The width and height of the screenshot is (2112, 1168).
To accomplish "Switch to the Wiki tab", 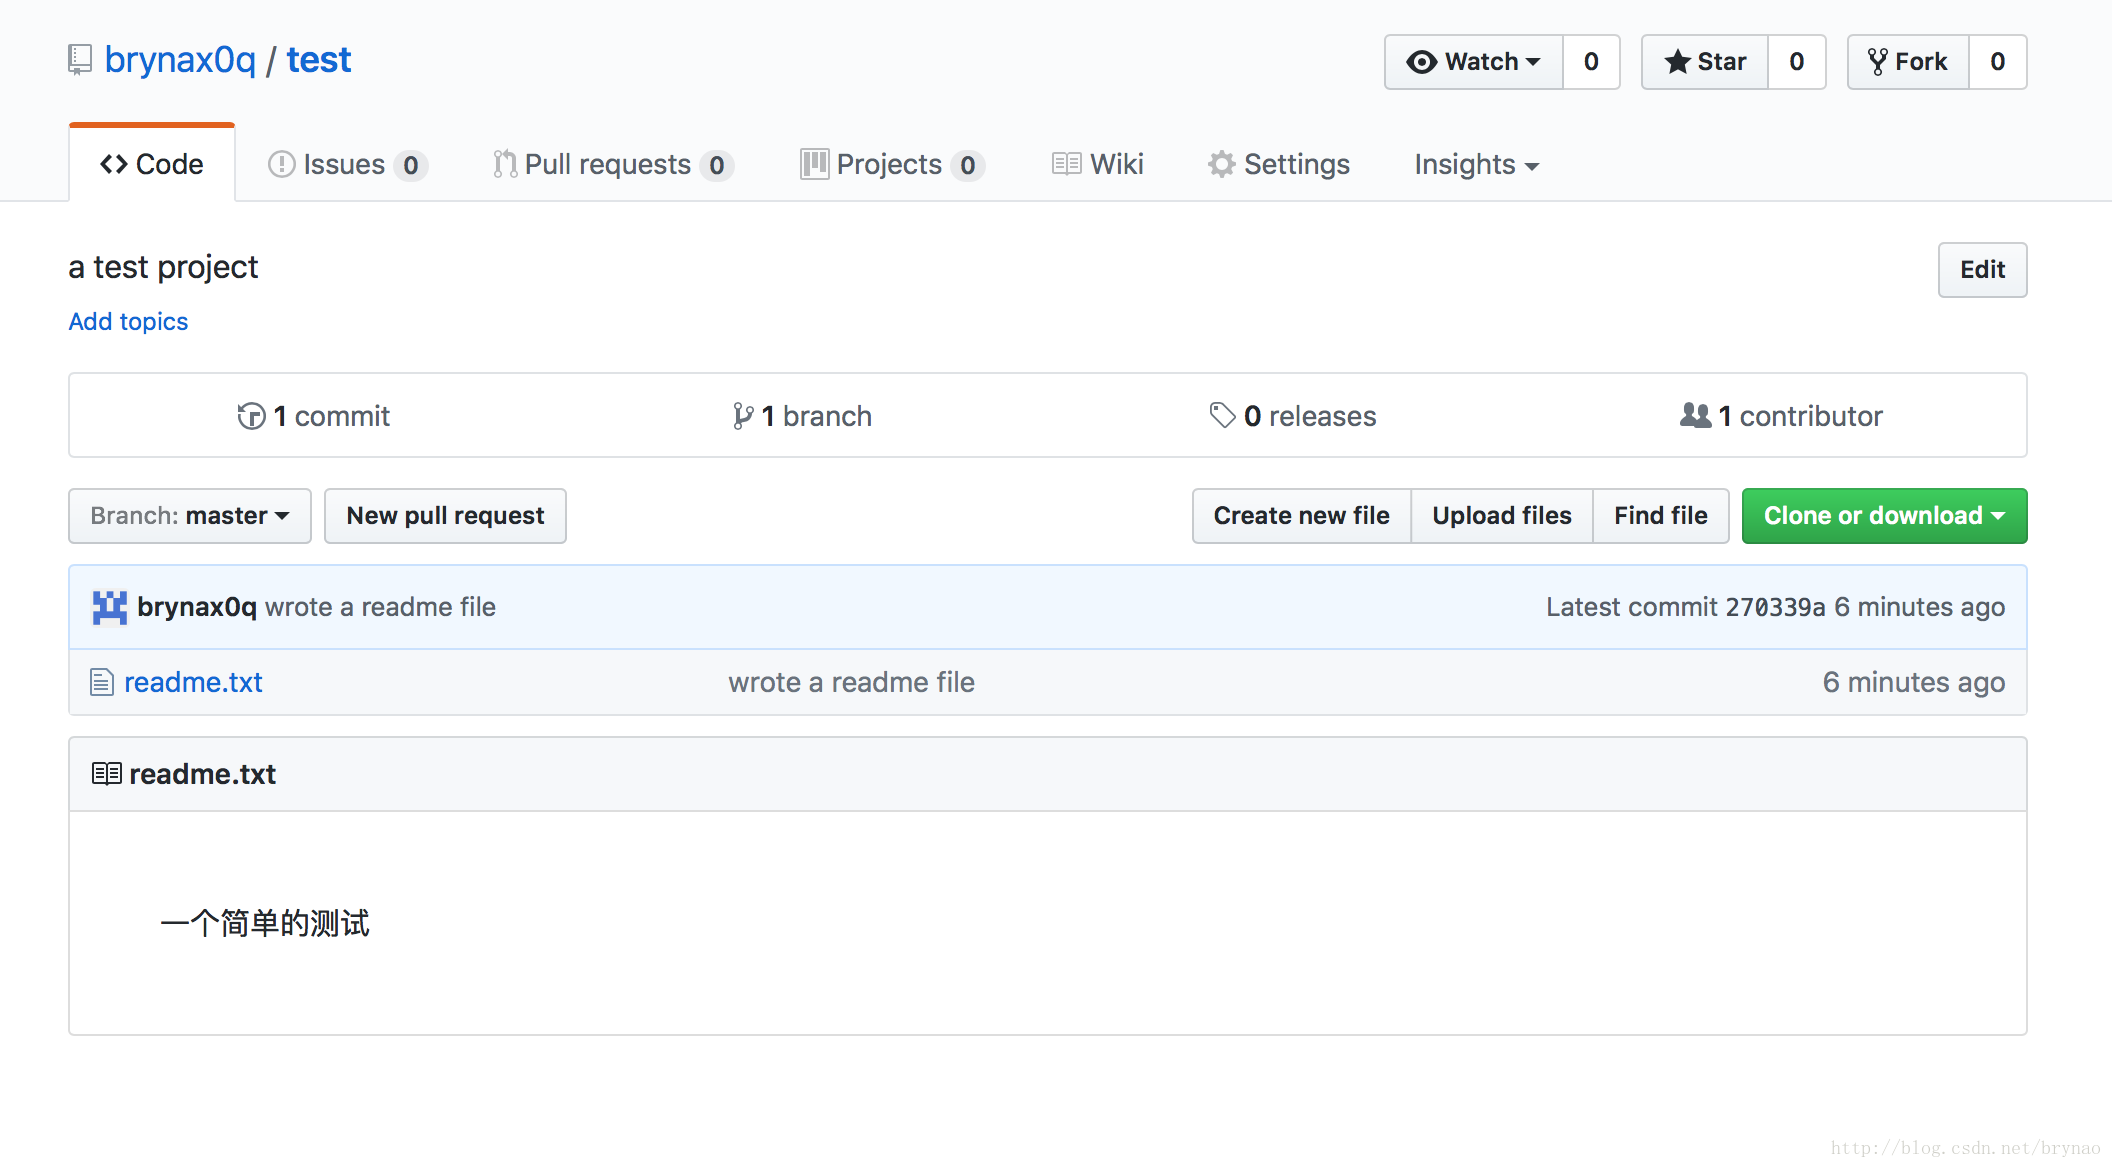I will point(1097,164).
